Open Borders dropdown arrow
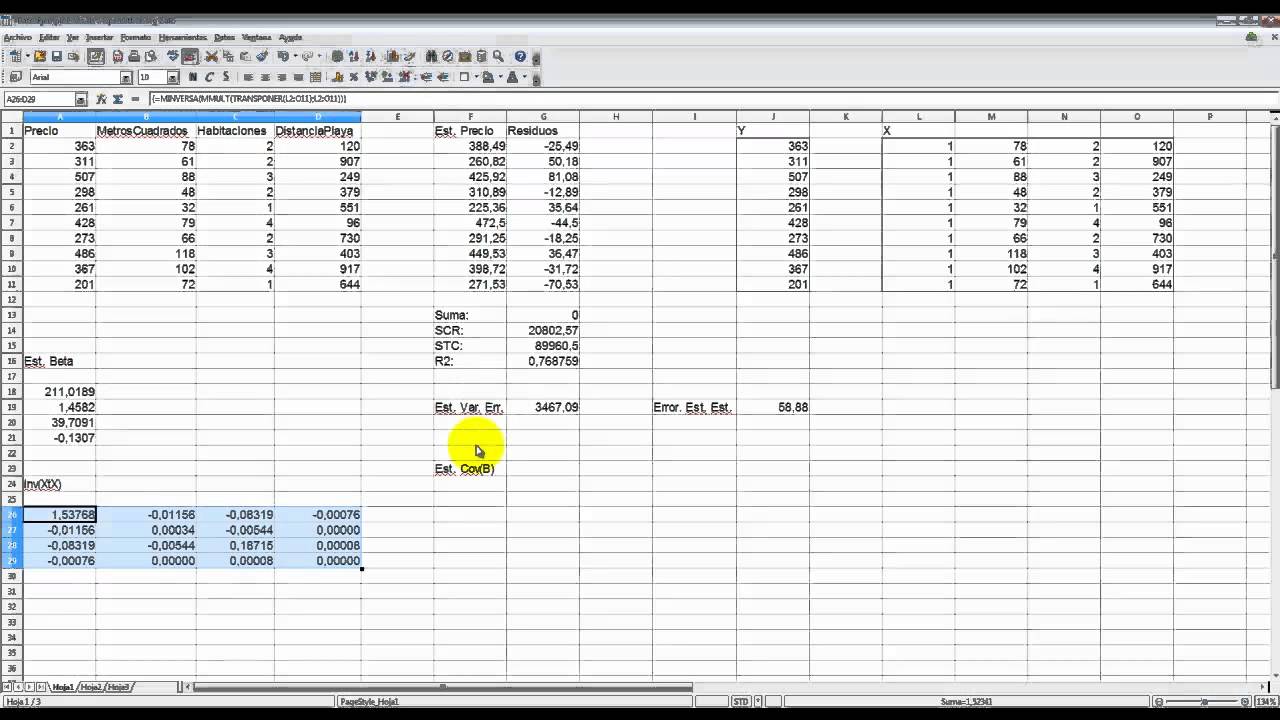This screenshot has height=720, width=1280. [x=476, y=77]
